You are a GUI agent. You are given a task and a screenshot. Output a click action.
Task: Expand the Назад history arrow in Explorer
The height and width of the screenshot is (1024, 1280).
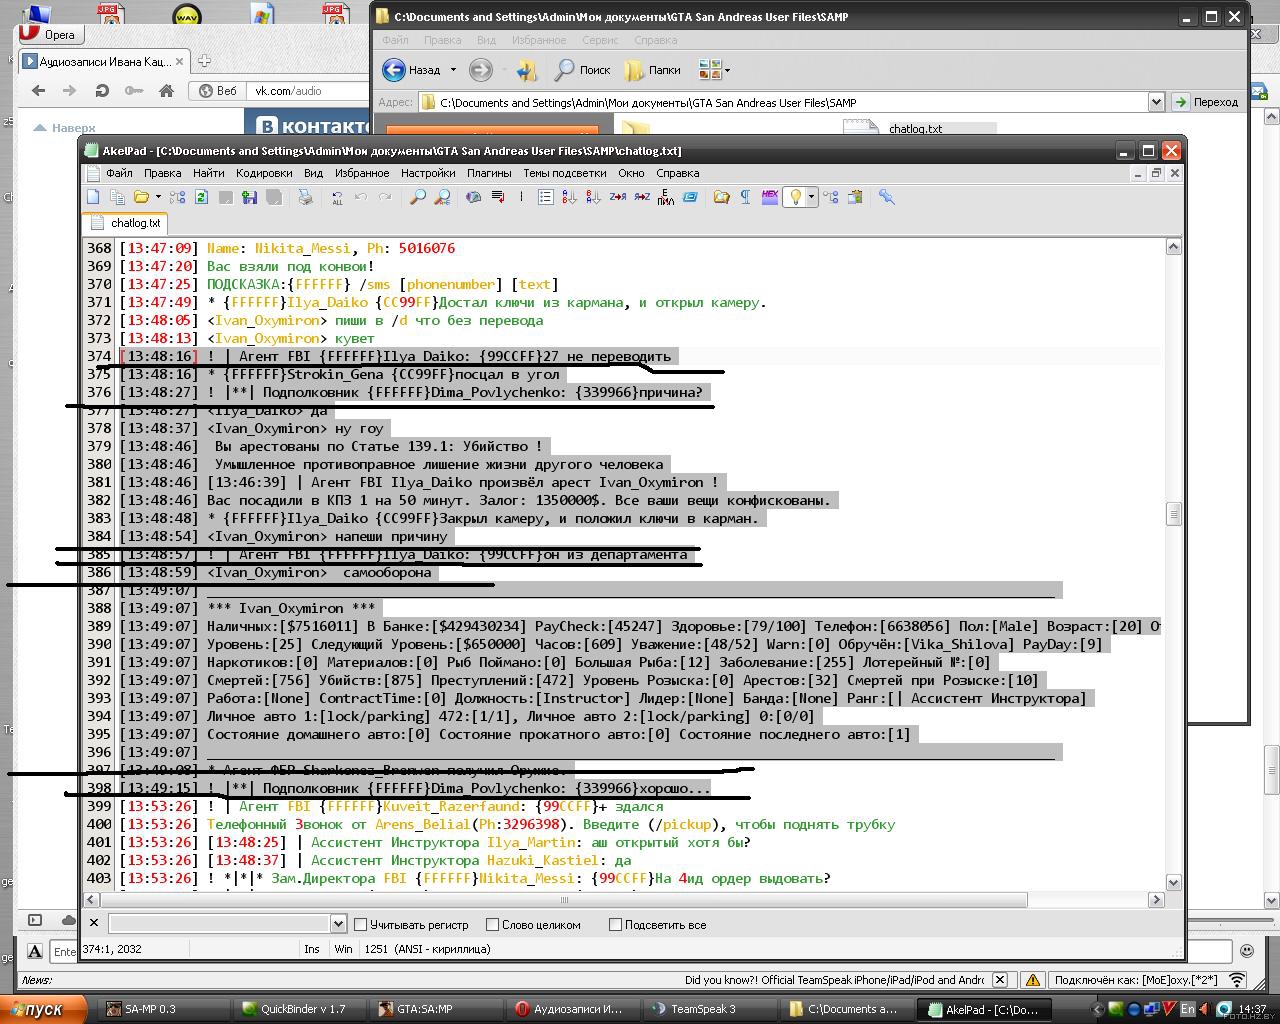point(453,70)
